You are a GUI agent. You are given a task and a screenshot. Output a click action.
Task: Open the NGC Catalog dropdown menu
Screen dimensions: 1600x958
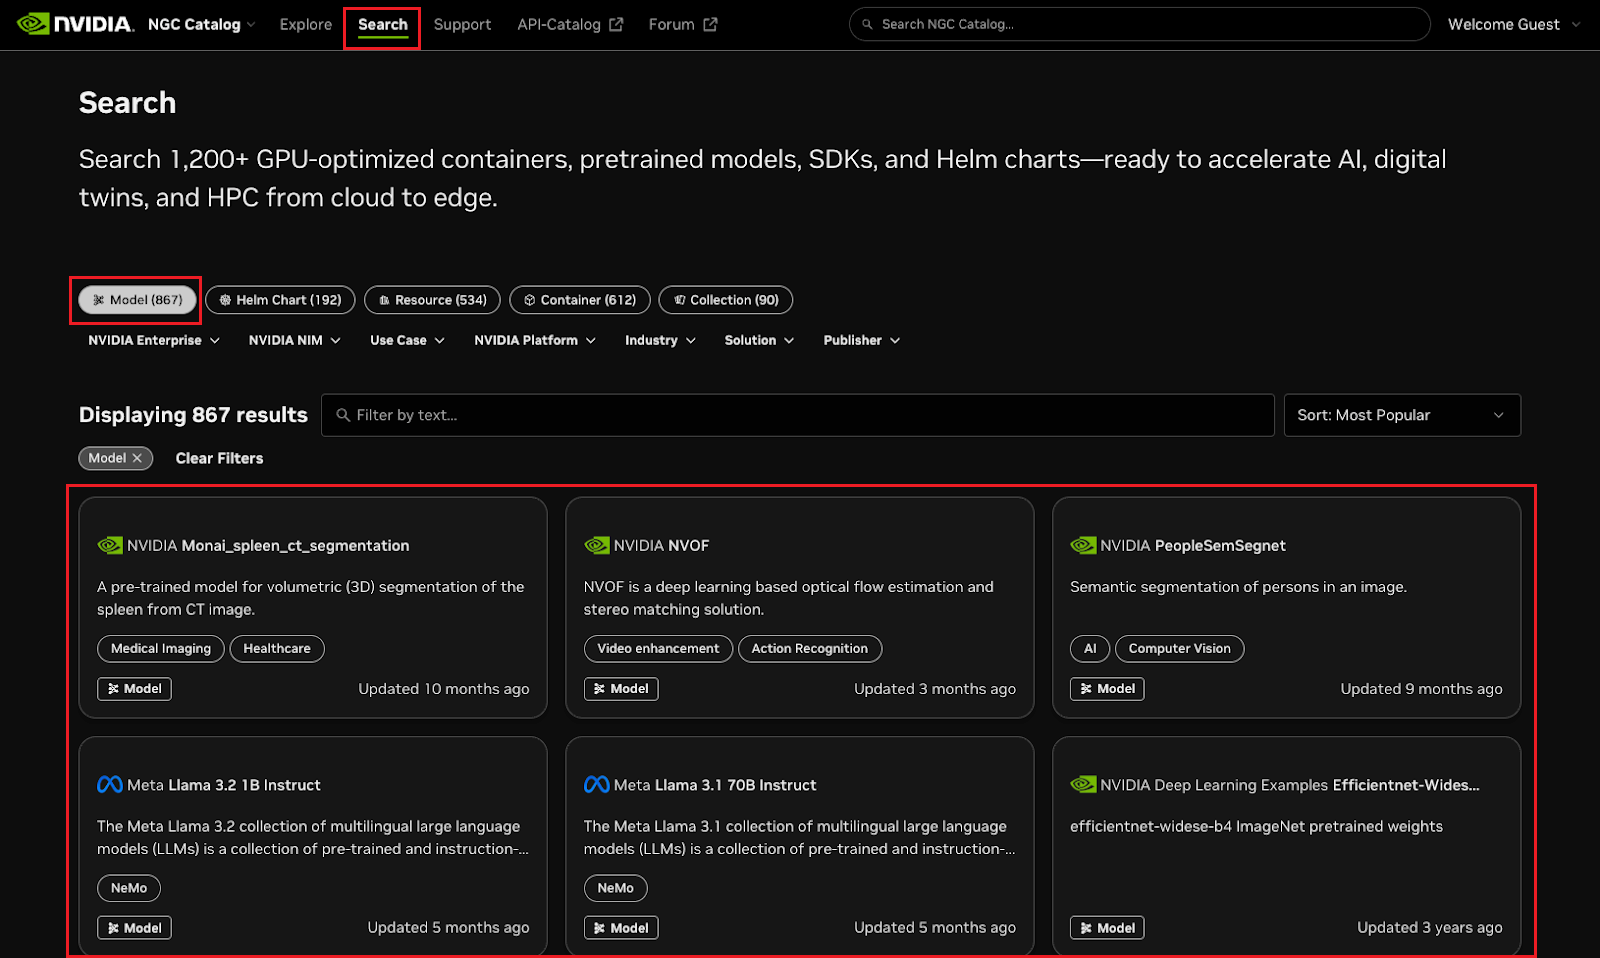coord(201,24)
